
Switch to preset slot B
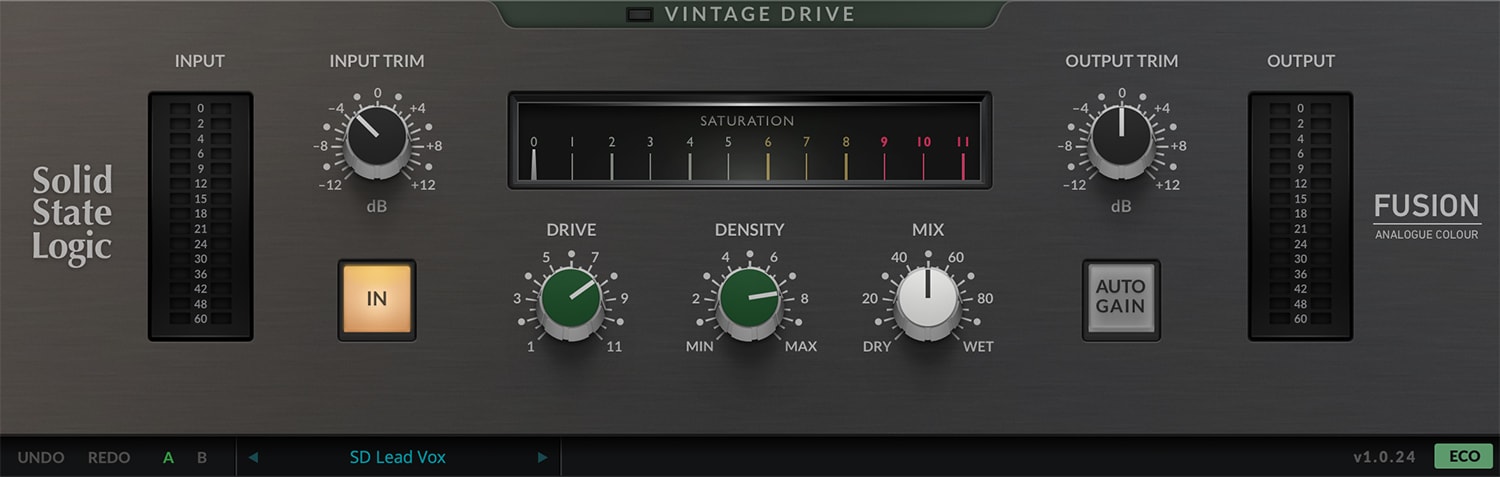(202, 457)
